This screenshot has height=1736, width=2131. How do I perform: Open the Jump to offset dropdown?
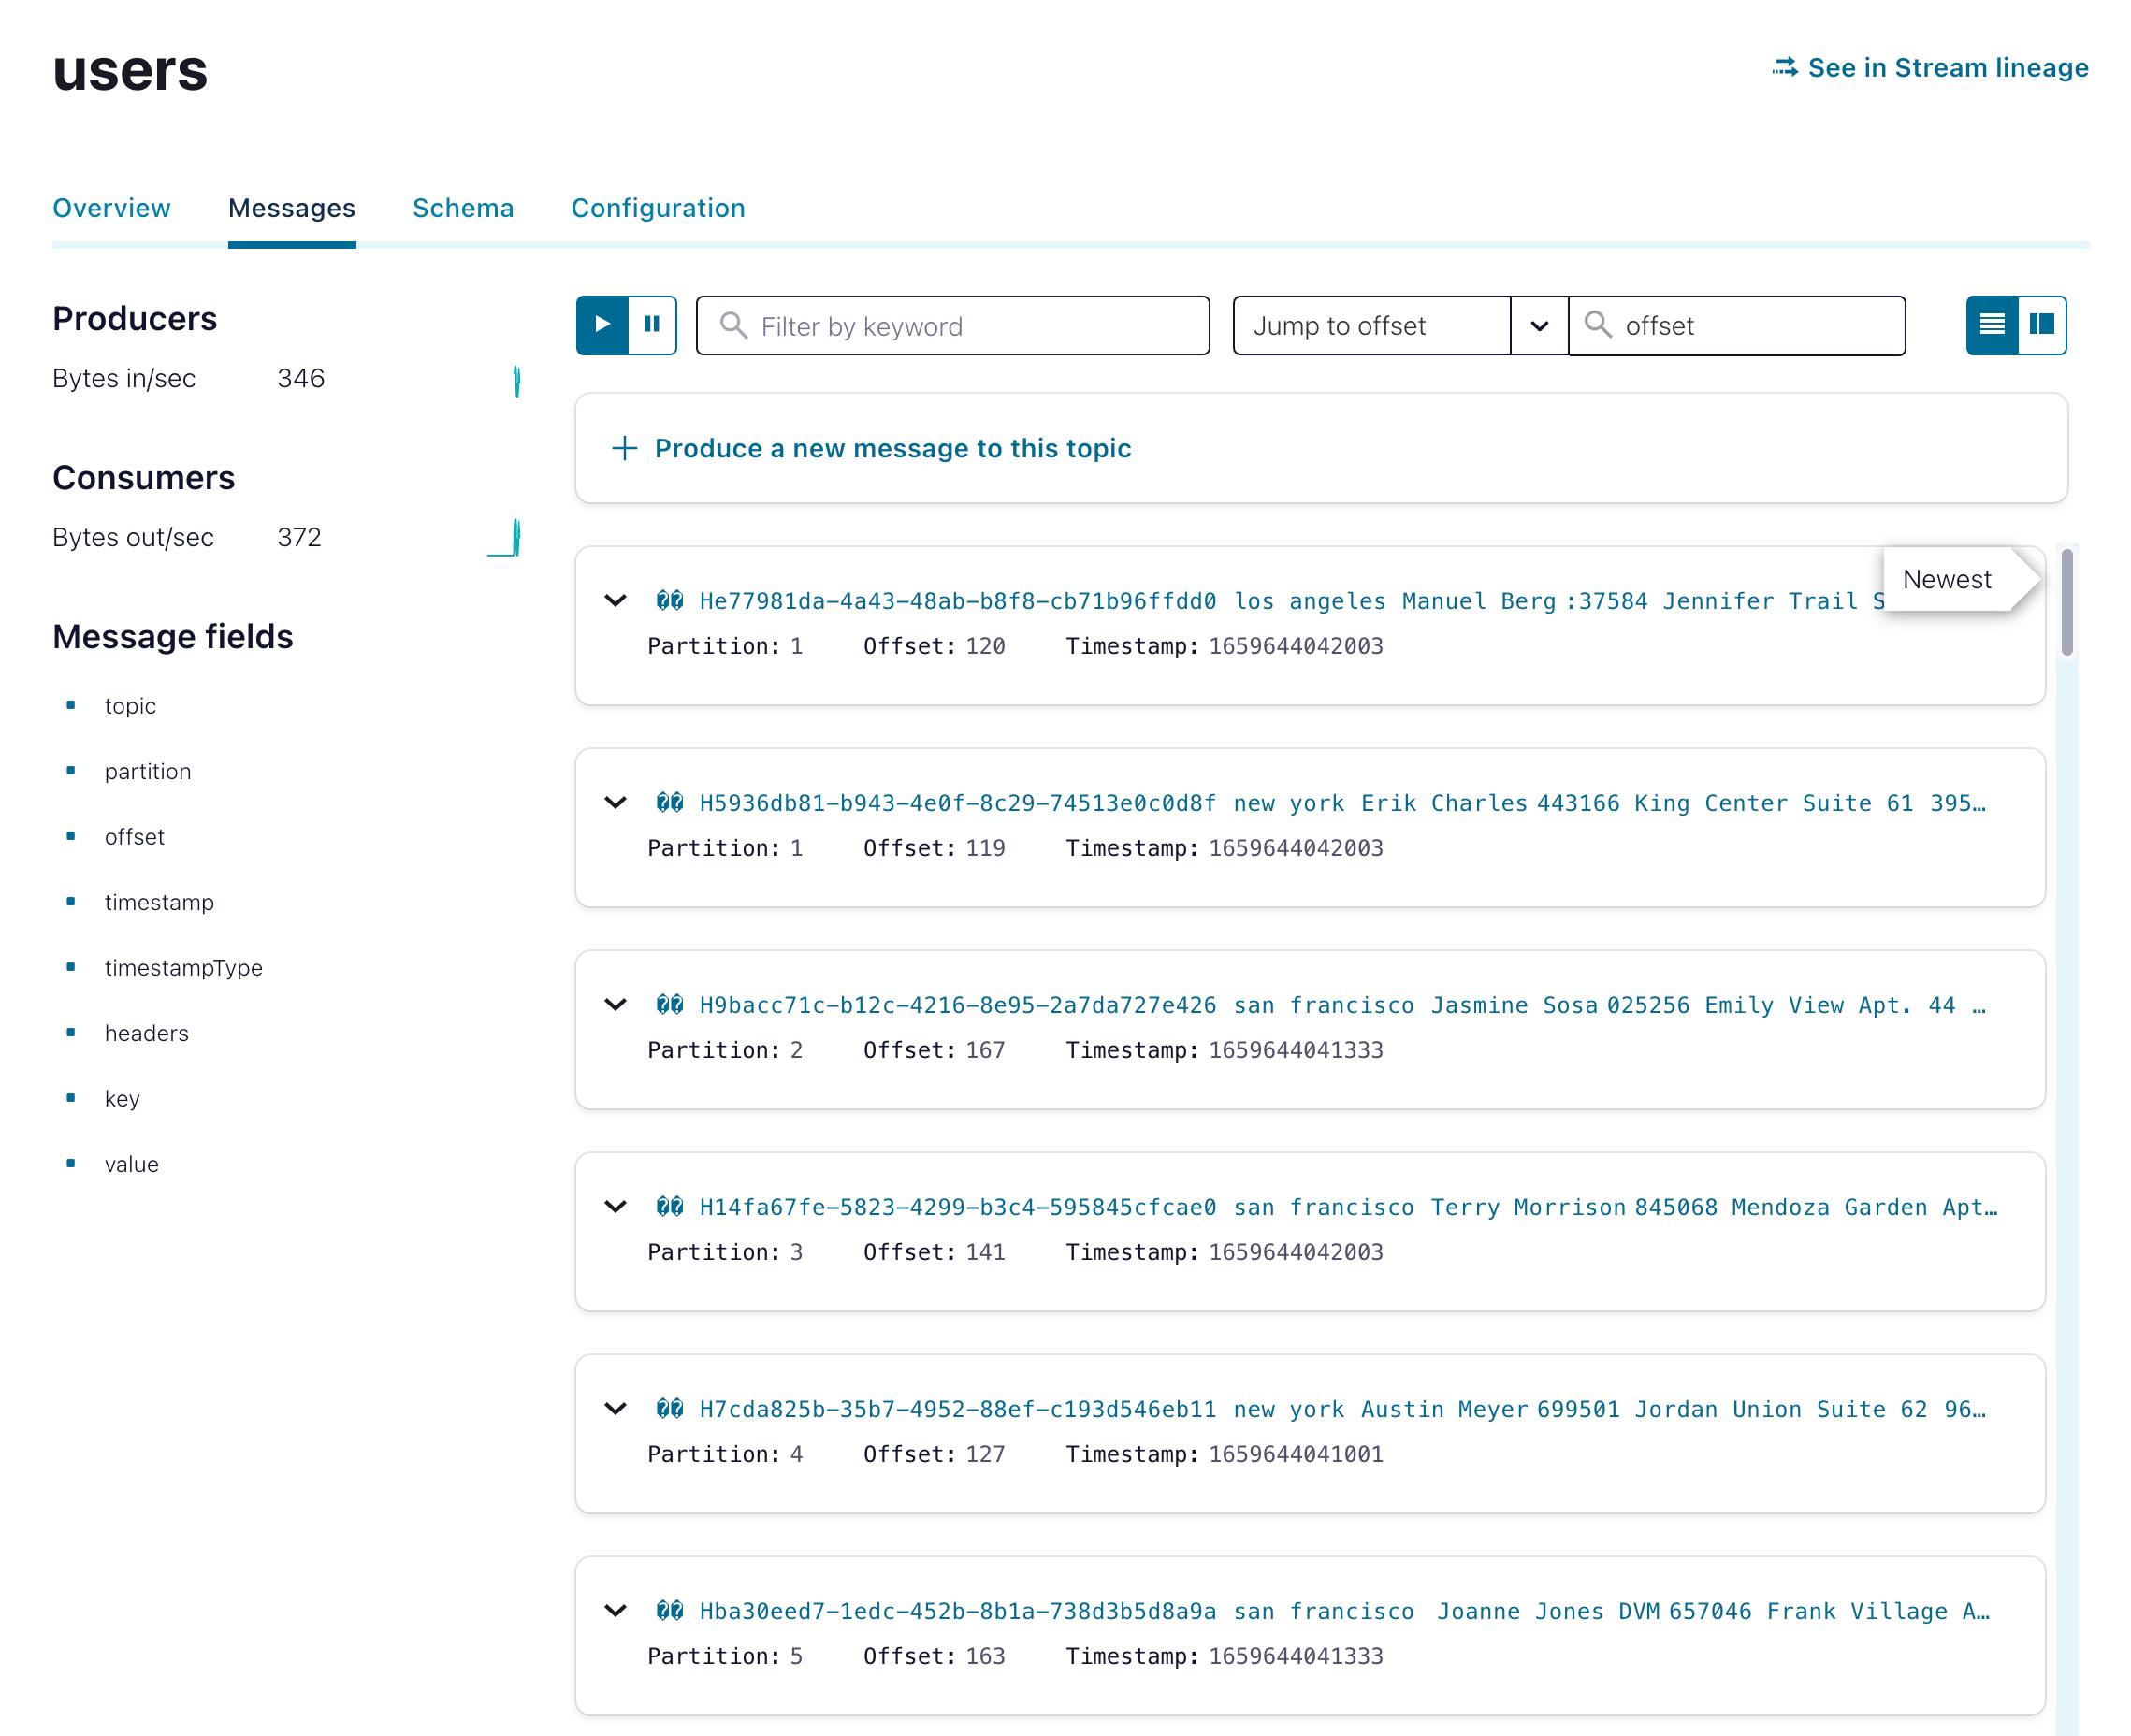(x=1537, y=325)
